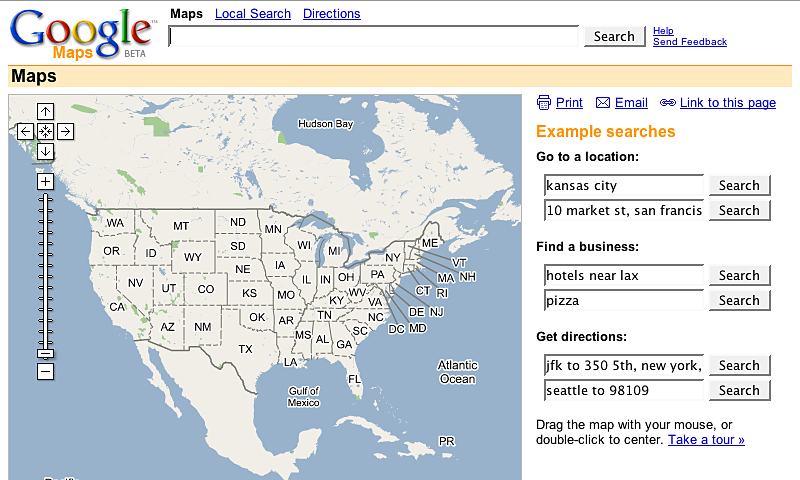This screenshot has height=480, width=800.
Task: Search for hotels near lax
Action: point(739,275)
